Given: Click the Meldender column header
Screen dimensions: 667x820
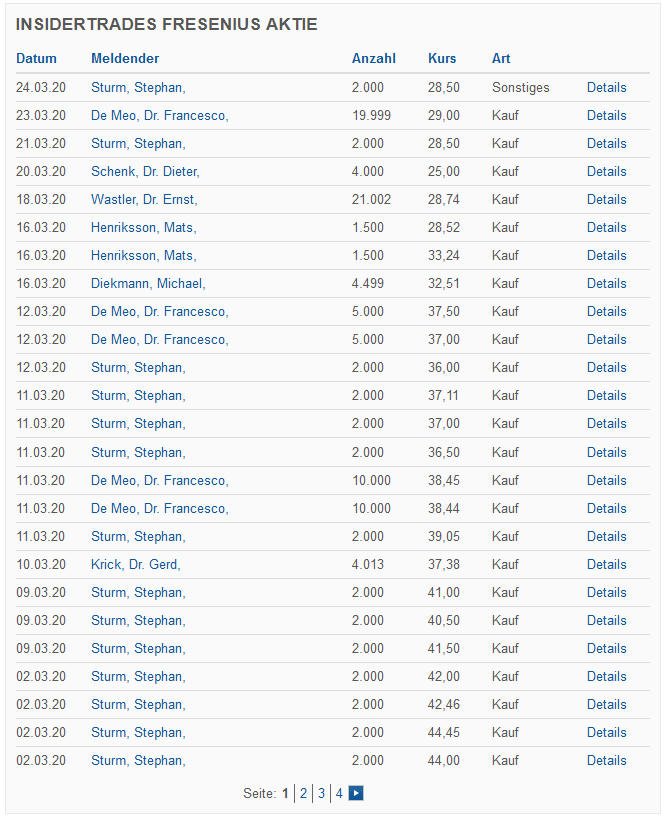Looking at the screenshot, I should 125,58.
